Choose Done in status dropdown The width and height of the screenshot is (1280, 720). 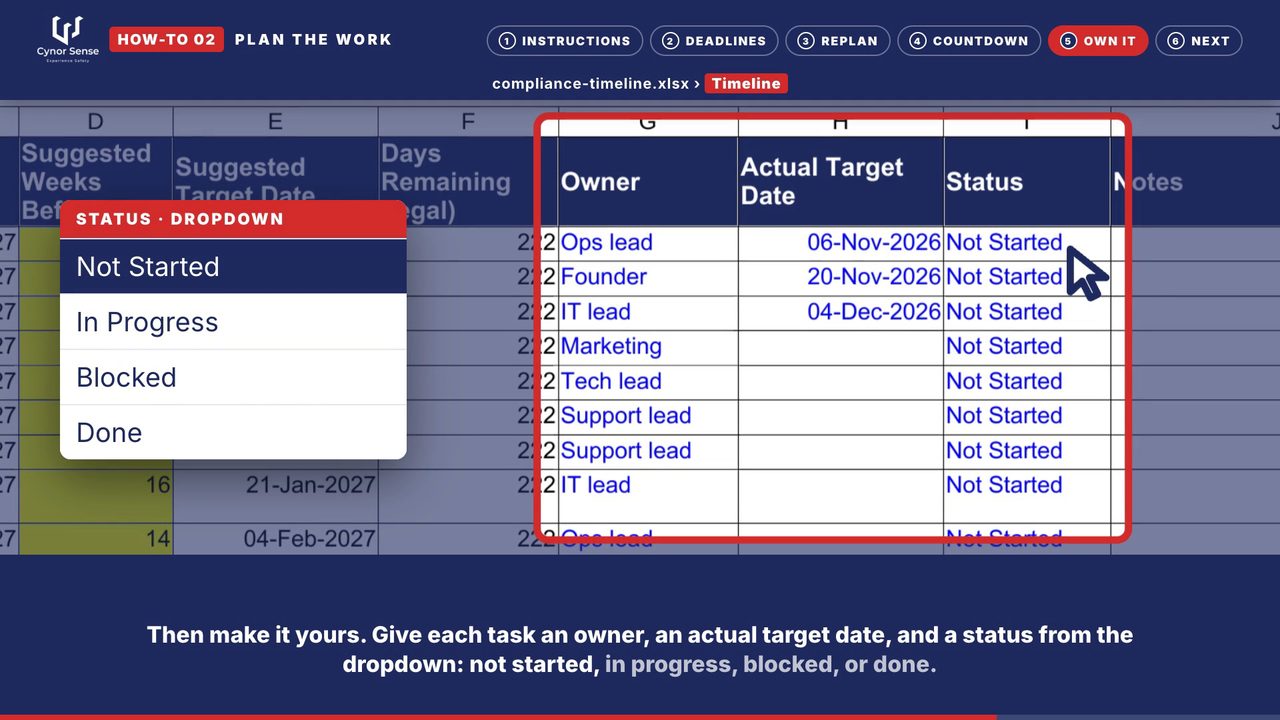point(233,432)
